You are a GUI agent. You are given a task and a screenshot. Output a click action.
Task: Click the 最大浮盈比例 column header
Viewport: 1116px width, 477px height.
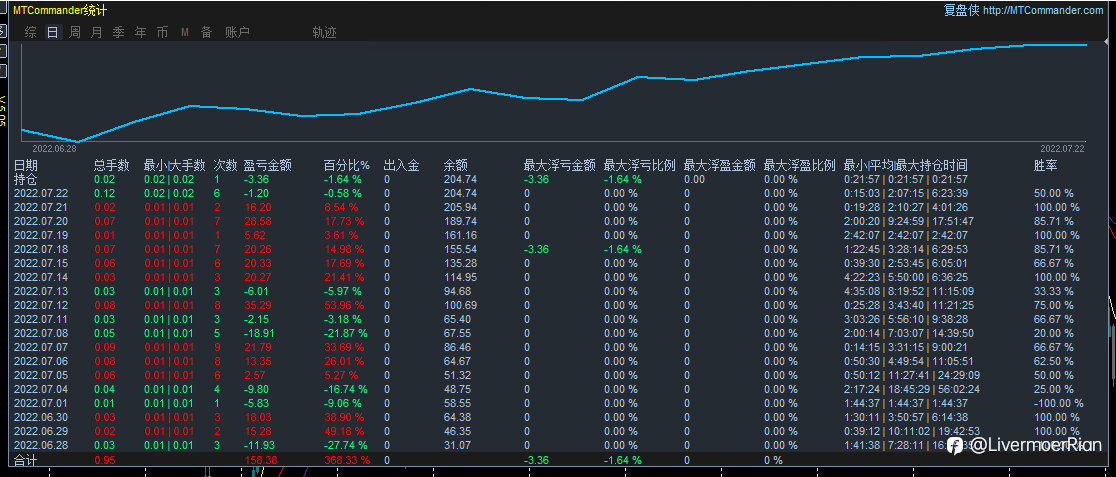(x=799, y=165)
